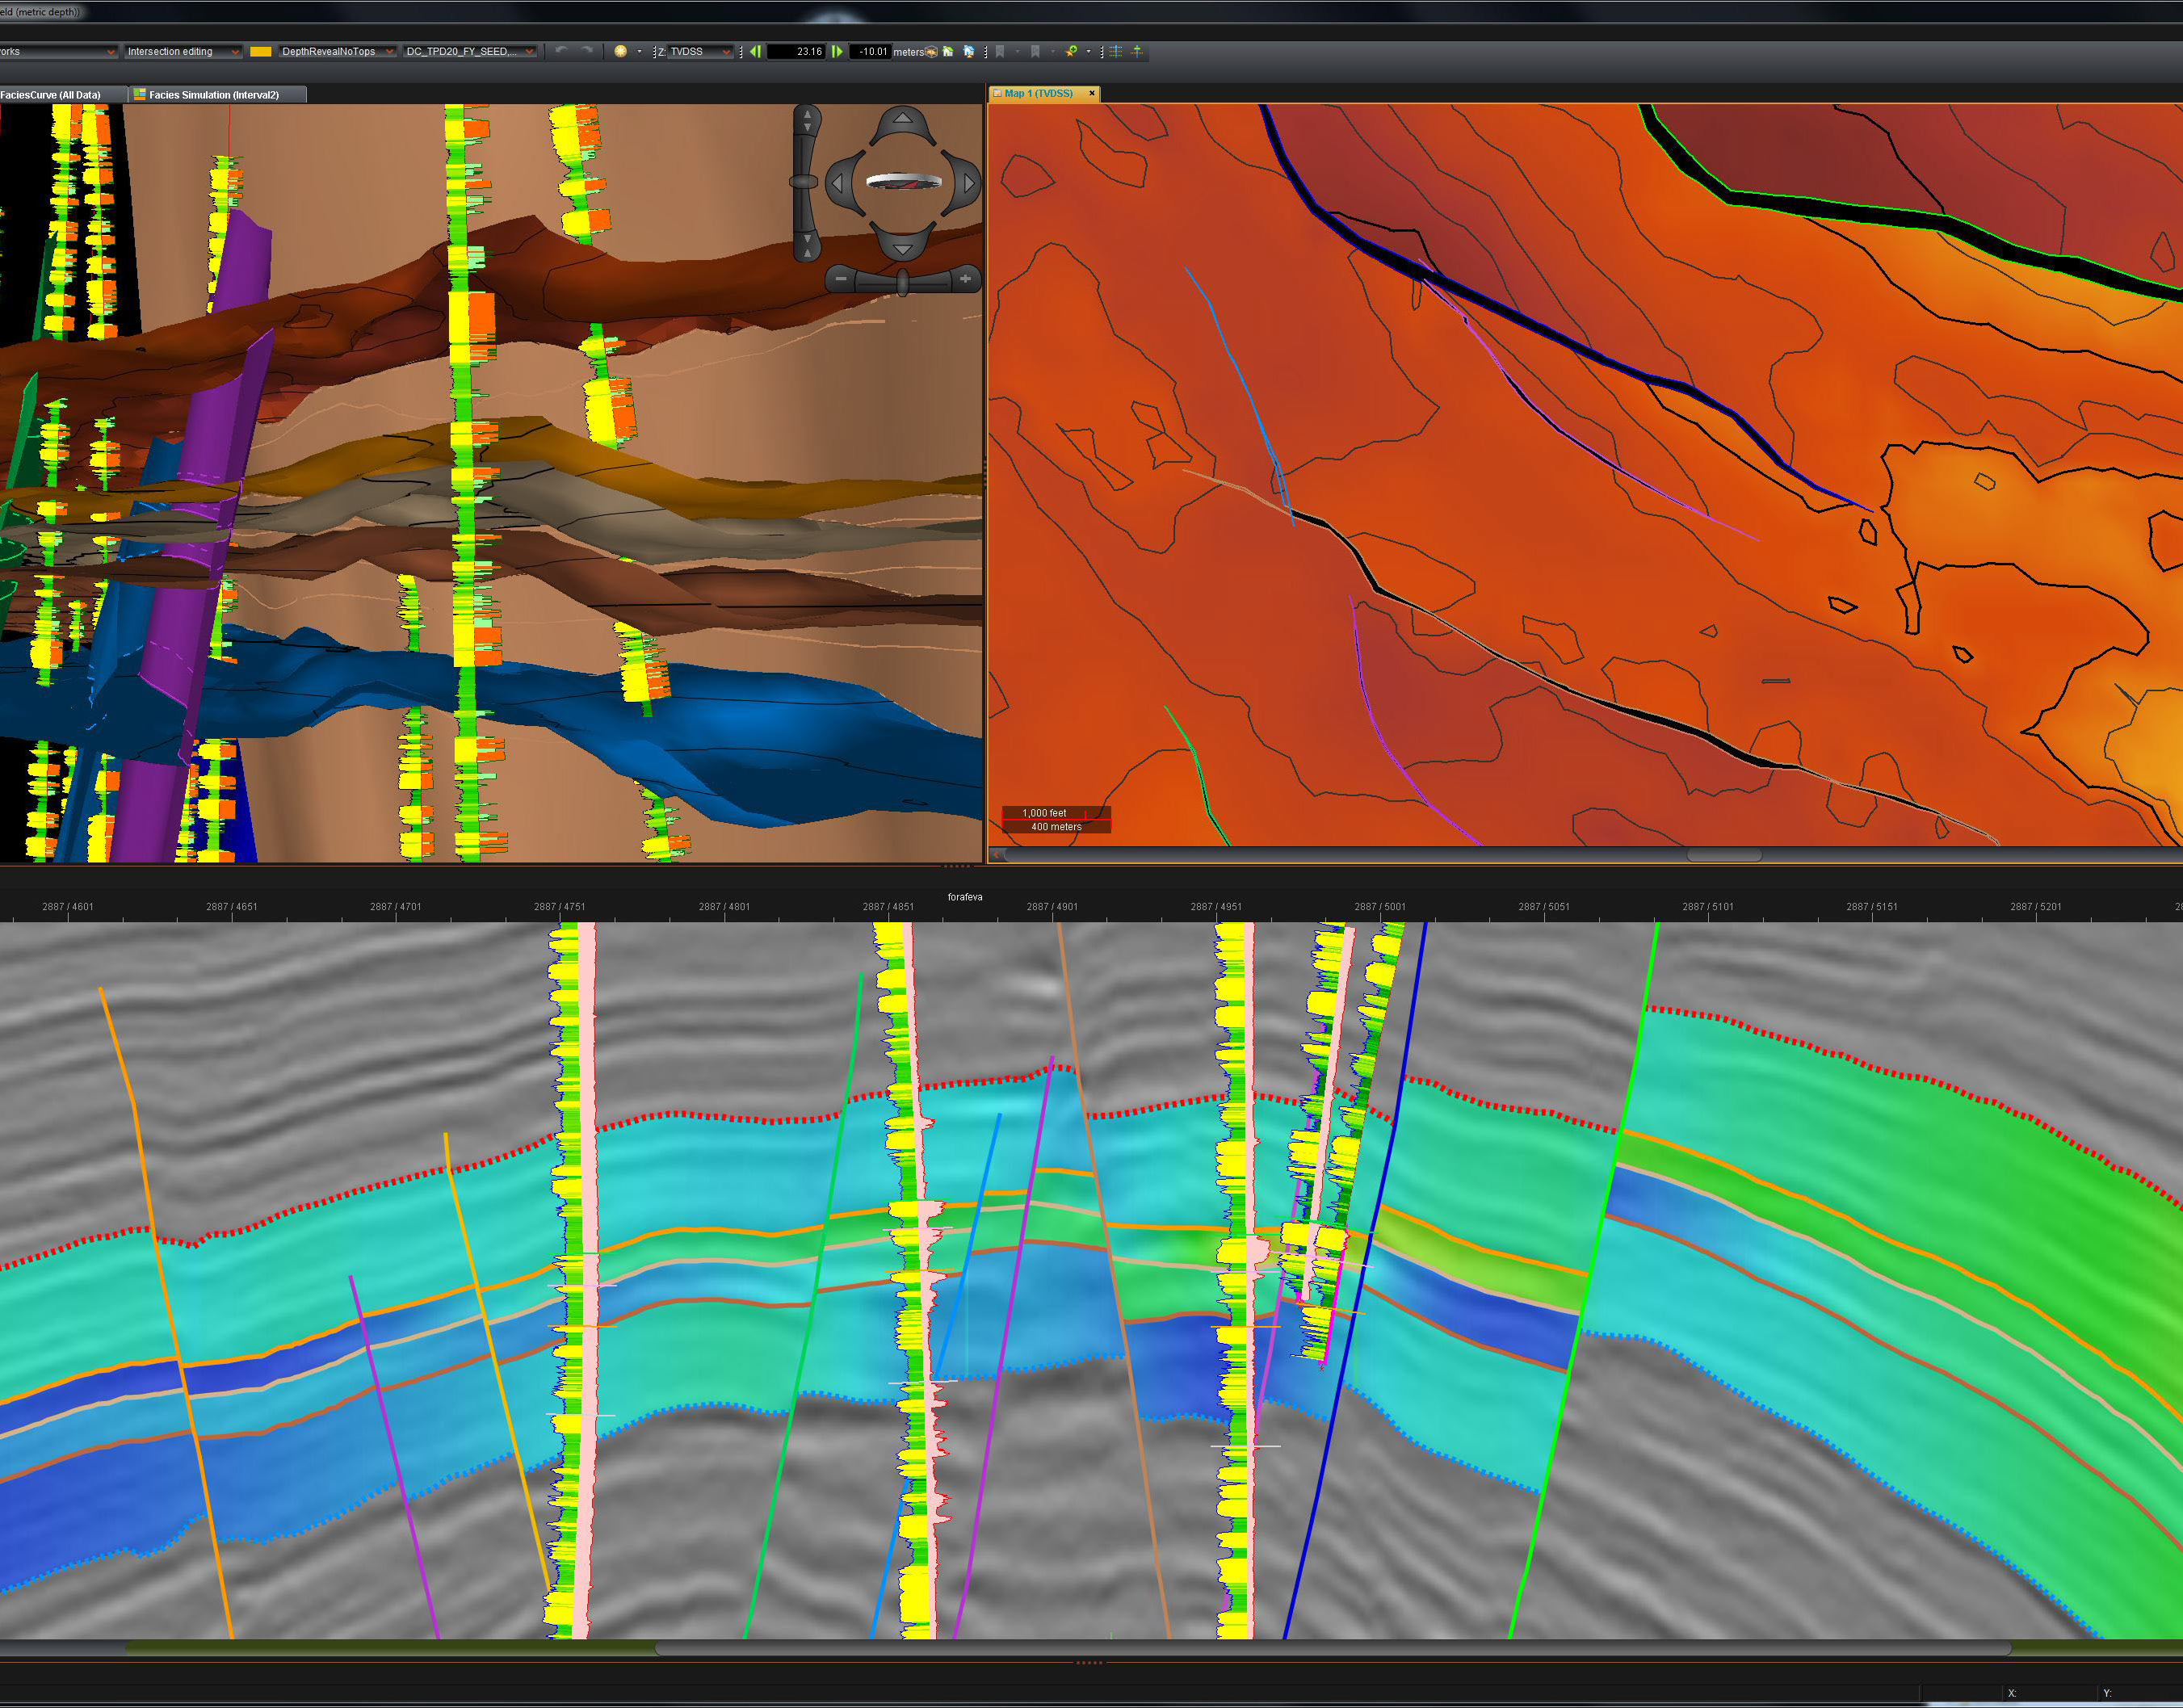Step backward with green left arrow
The height and width of the screenshot is (1708, 2183).
(756, 51)
